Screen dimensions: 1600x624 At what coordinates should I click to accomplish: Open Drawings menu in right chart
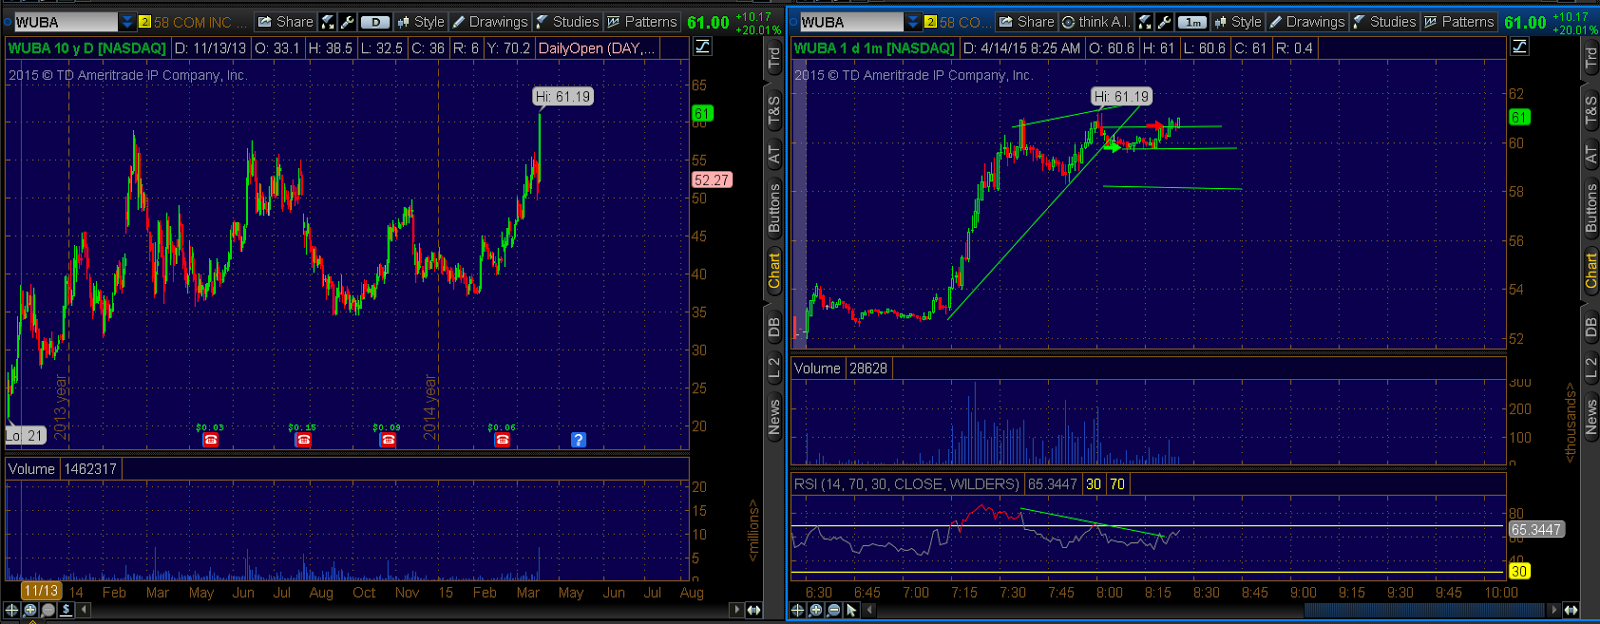pyautogui.click(x=1307, y=22)
